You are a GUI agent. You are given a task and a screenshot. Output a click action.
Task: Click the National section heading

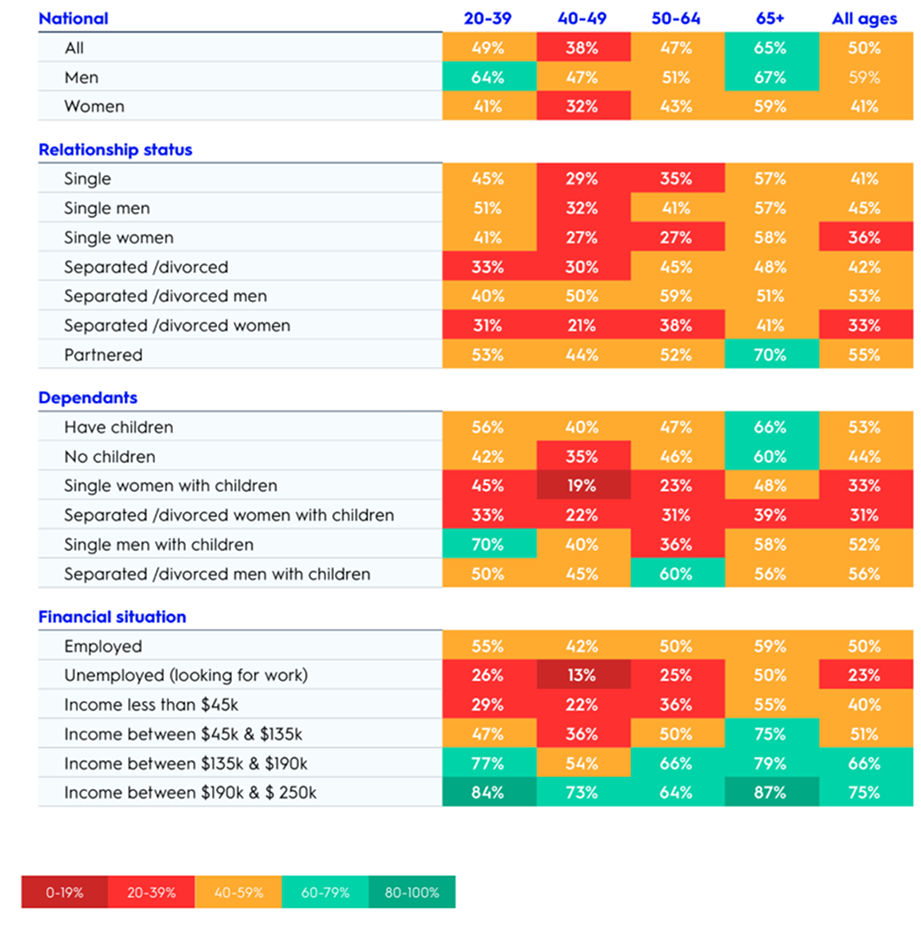pyautogui.click(x=73, y=18)
